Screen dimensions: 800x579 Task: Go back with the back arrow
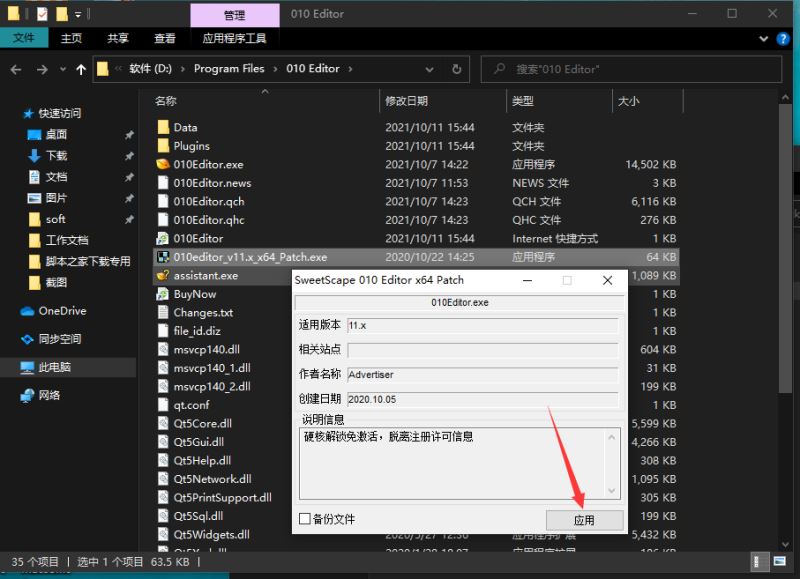click(16, 69)
